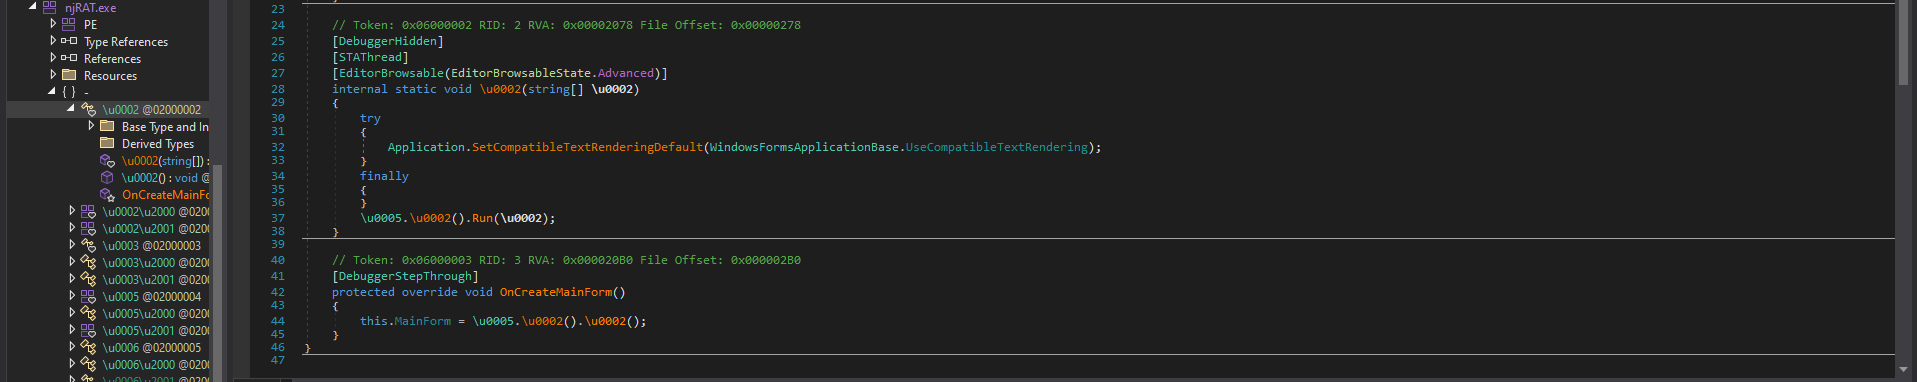This screenshot has width=1917, height=382.
Task: Expand the Base Type and Interfaces folder
Action: coord(91,126)
